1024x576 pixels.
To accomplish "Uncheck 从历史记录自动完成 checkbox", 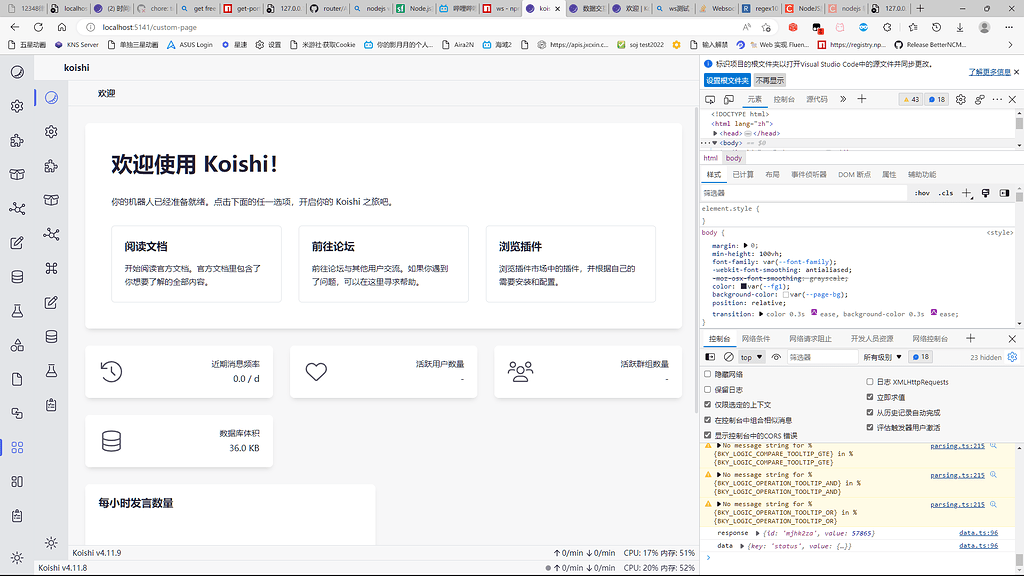I will click(x=870, y=412).
